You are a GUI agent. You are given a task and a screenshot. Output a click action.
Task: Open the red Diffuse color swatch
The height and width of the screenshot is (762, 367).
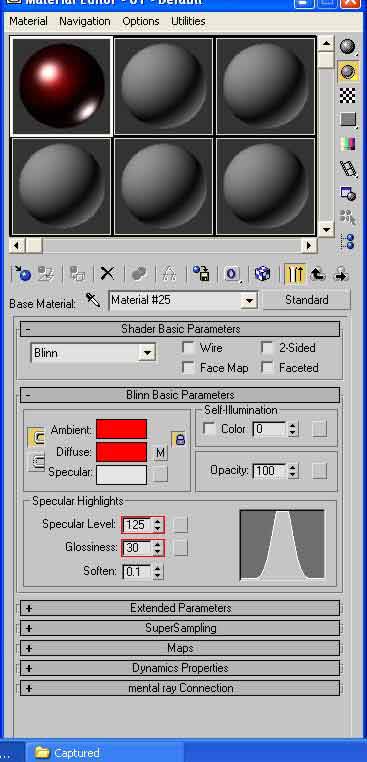coord(122,452)
